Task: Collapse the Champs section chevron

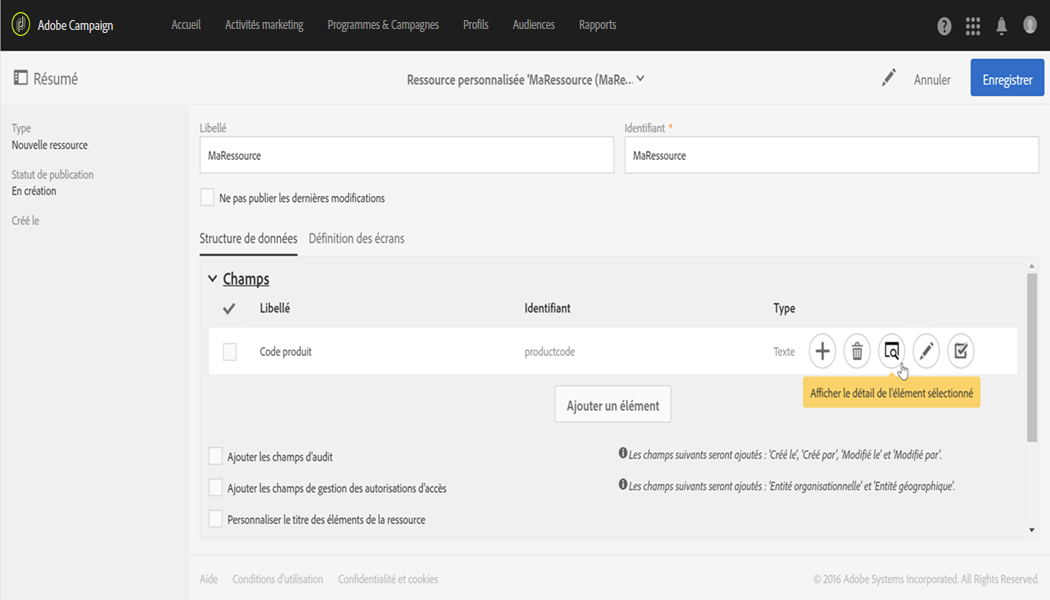Action: [212, 279]
